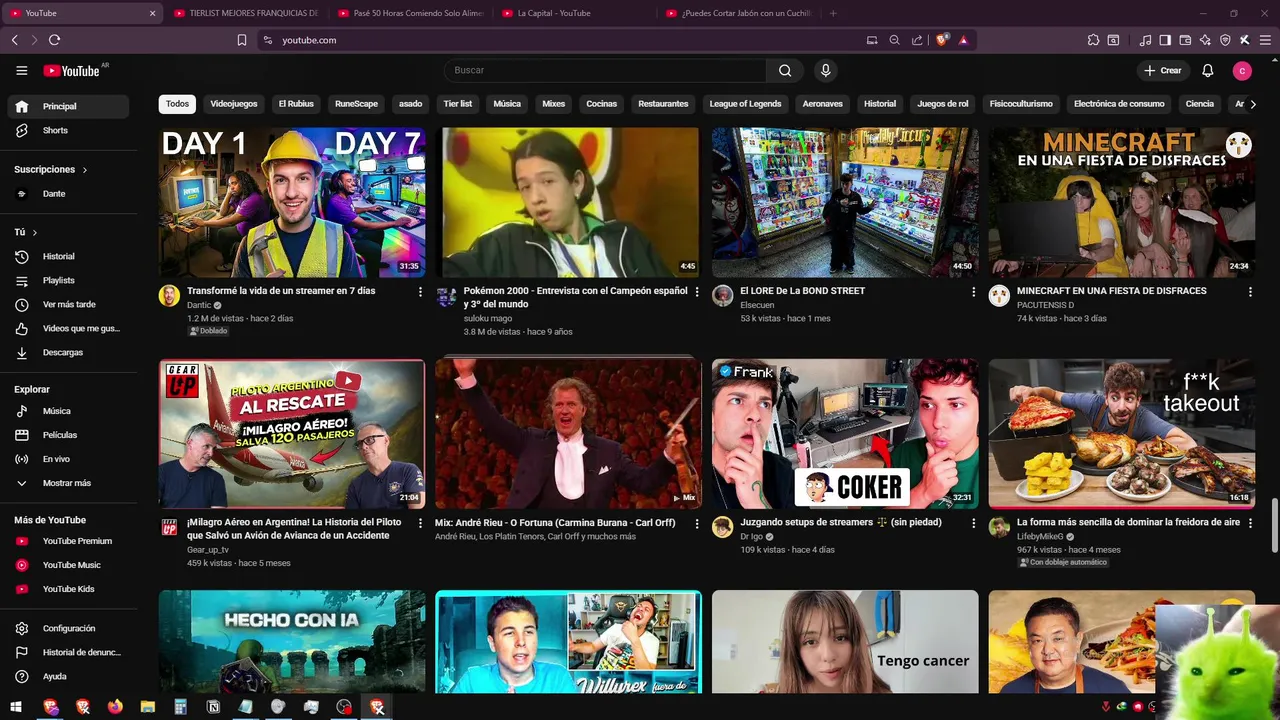Click the share icon in address bar
This screenshot has height=720, width=1280.
[917, 40]
